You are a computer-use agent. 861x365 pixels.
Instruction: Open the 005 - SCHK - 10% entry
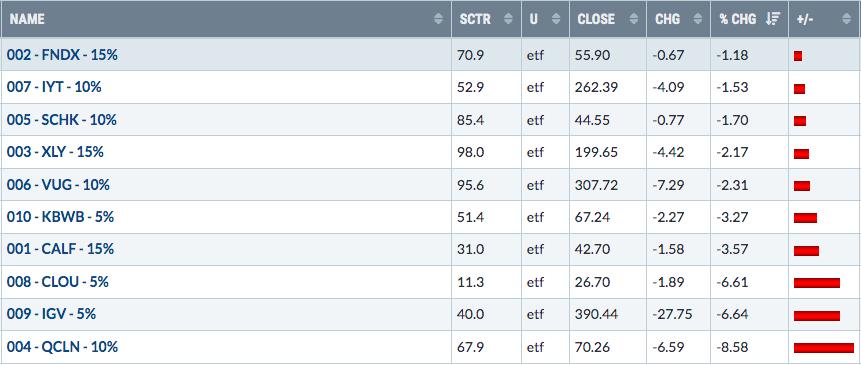coord(62,120)
